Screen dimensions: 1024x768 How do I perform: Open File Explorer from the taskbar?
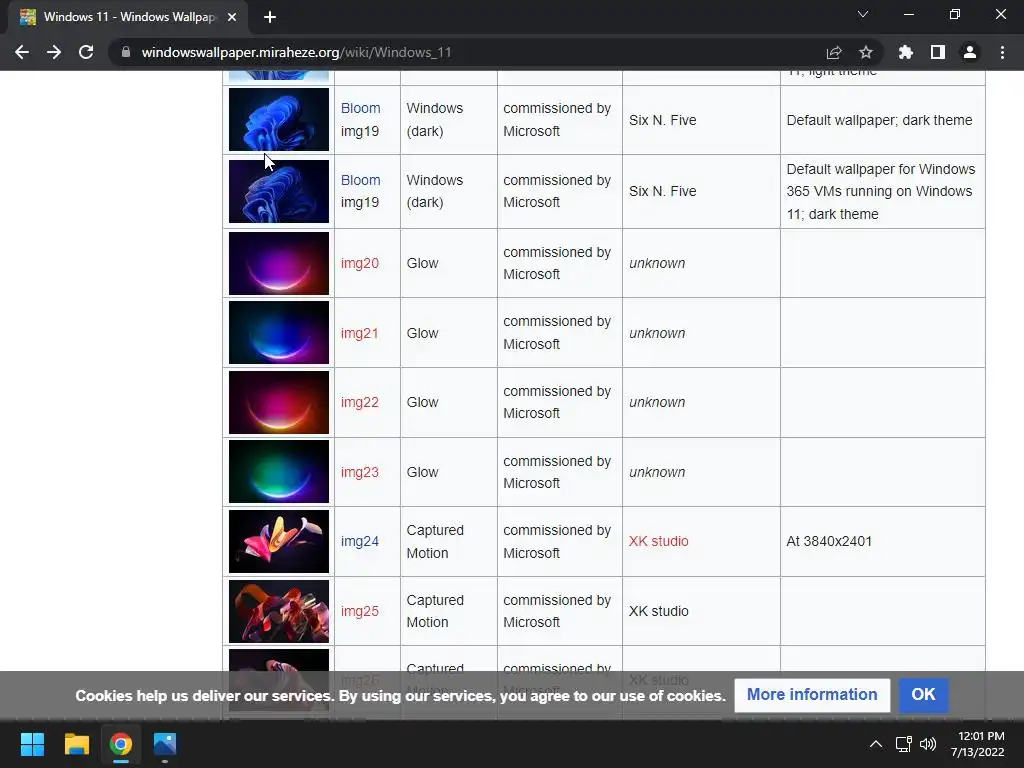pos(76,744)
